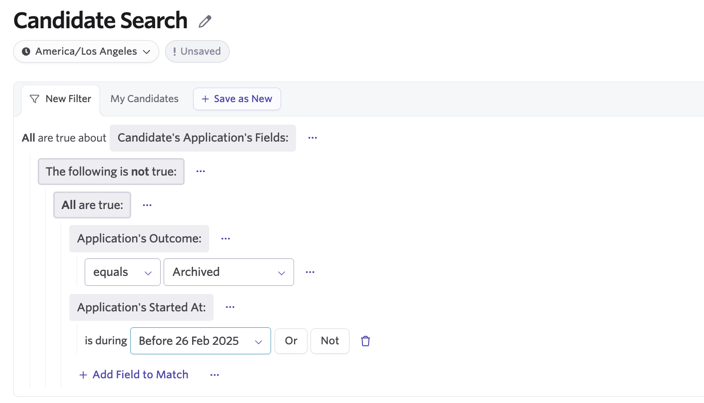Viewport: 704px width, 403px height.
Task: Click Save as New button
Action: point(237,99)
